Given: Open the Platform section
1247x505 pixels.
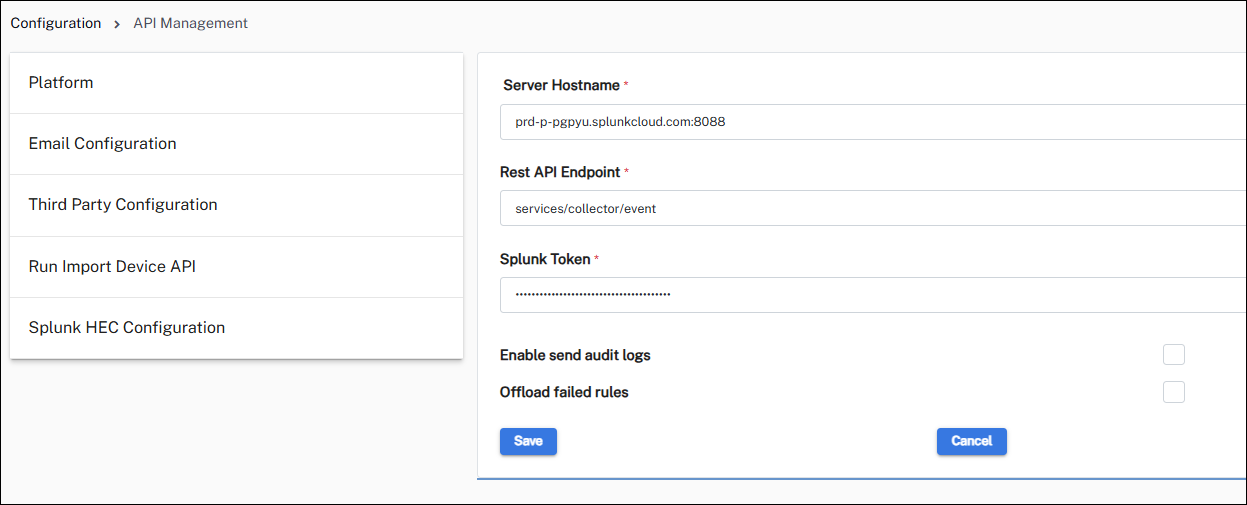Looking at the screenshot, I should coord(61,83).
